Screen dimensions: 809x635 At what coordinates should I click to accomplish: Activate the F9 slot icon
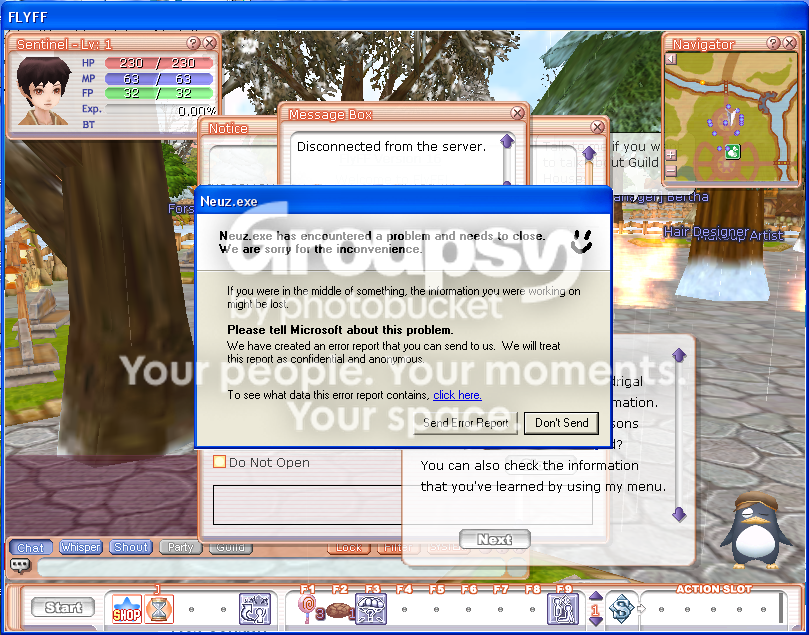(562, 609)
